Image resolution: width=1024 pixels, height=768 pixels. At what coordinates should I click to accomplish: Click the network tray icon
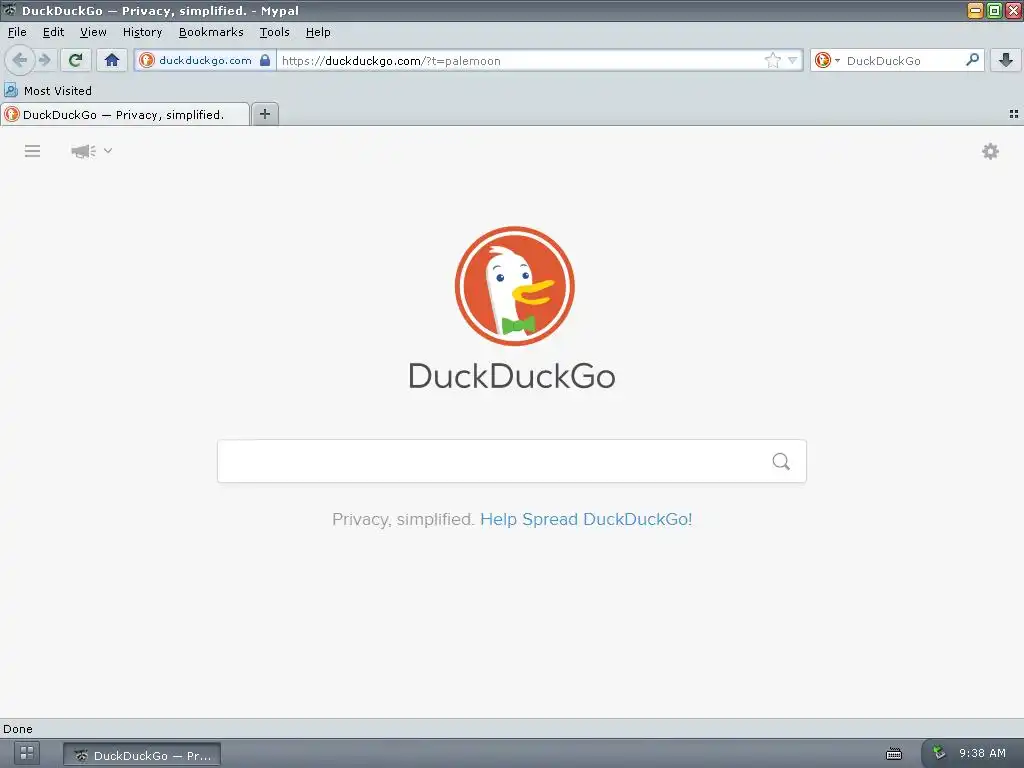[x=938, y=752]
